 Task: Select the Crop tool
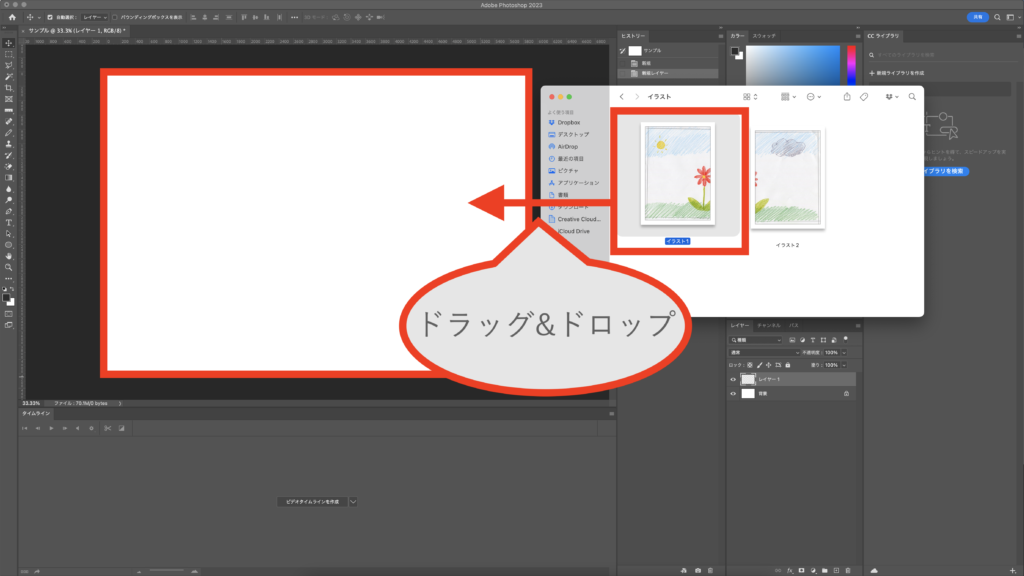tap(9, 88)
